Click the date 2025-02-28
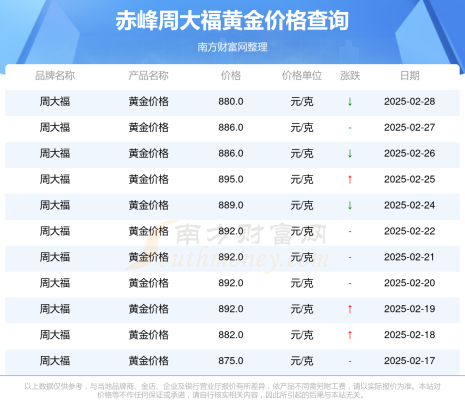The width and height of the screenshot is (465, 400). click(409, 102)
